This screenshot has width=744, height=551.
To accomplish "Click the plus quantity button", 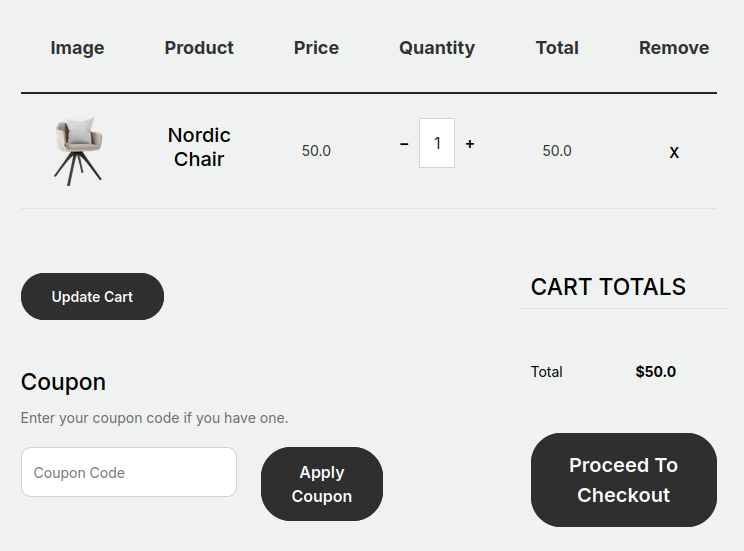I will 470,144.
